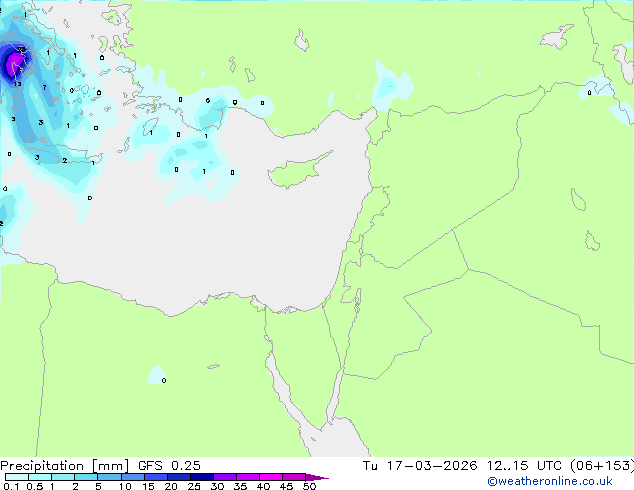This screenshot has height=490, width=634.
Task: Click the legend value label '25'
Action: [x=194, y=486]
